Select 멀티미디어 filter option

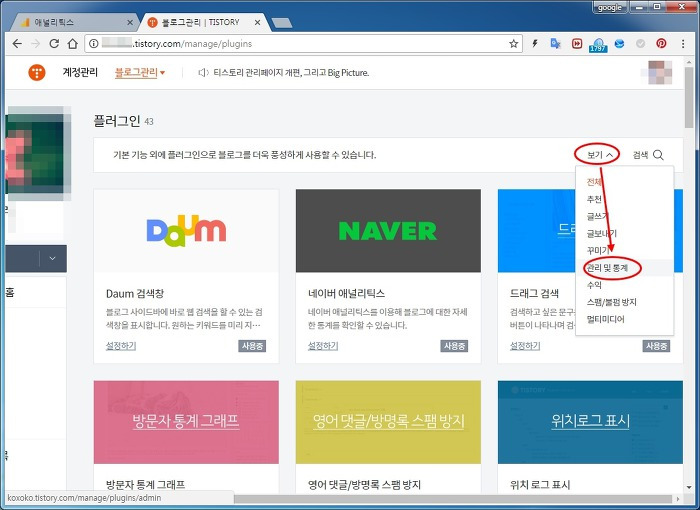point(605,319)
